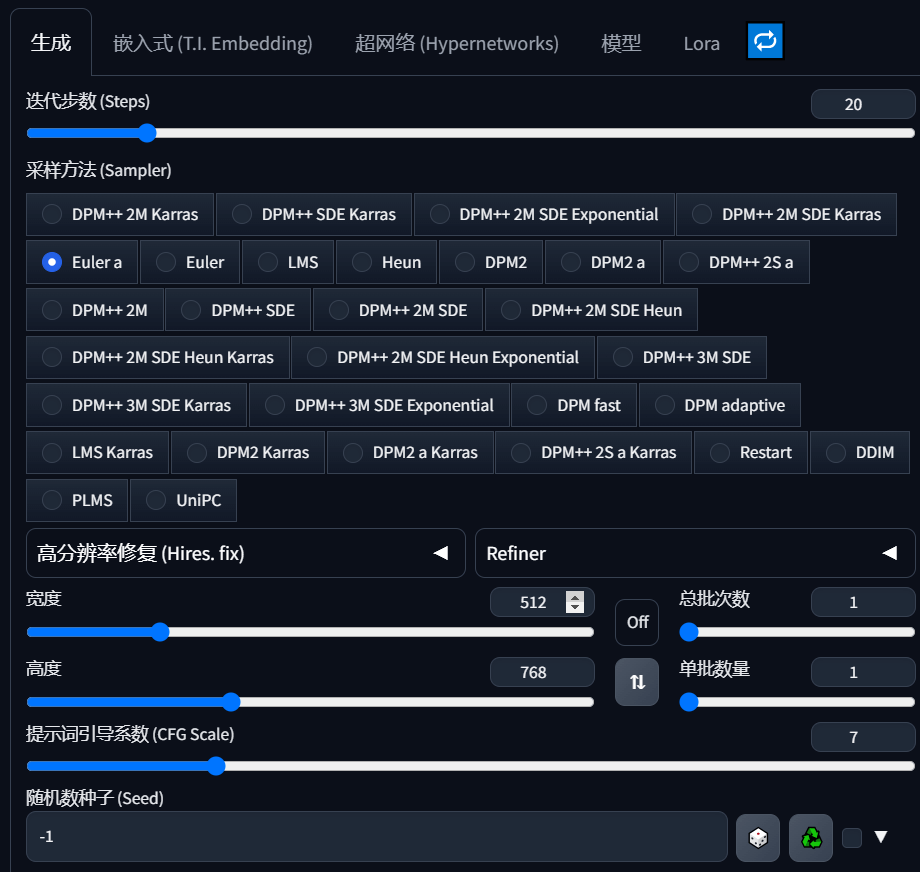The image size is (920, 872).
Task: Open the 超网络 (Hypernetworks) tab
Action: [456, 43]
